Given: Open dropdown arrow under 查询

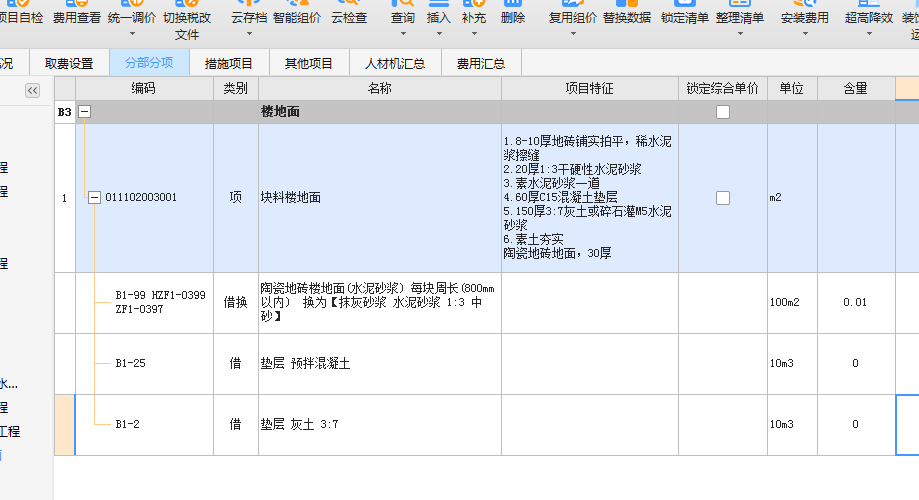Looking at the screenshot, I should click(403, 34).
